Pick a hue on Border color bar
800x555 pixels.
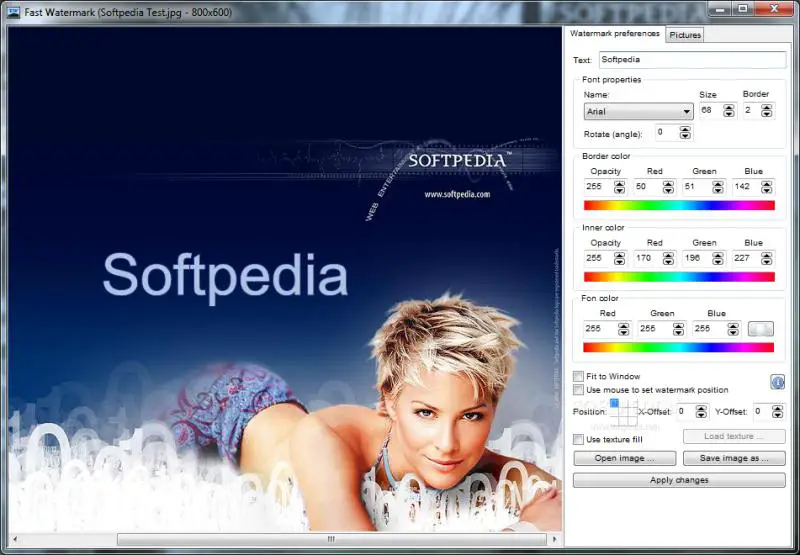click(679, 205)
